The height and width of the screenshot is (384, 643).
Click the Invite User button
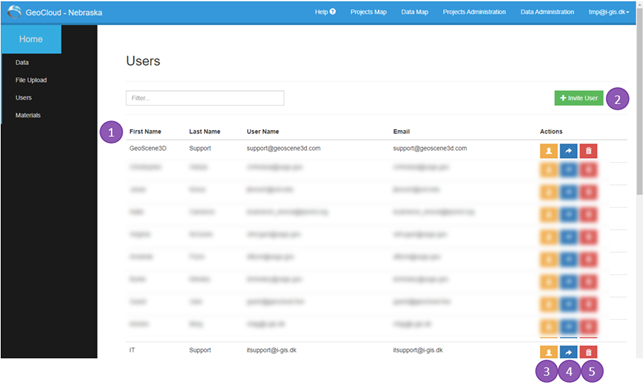(x=579, y=98)
